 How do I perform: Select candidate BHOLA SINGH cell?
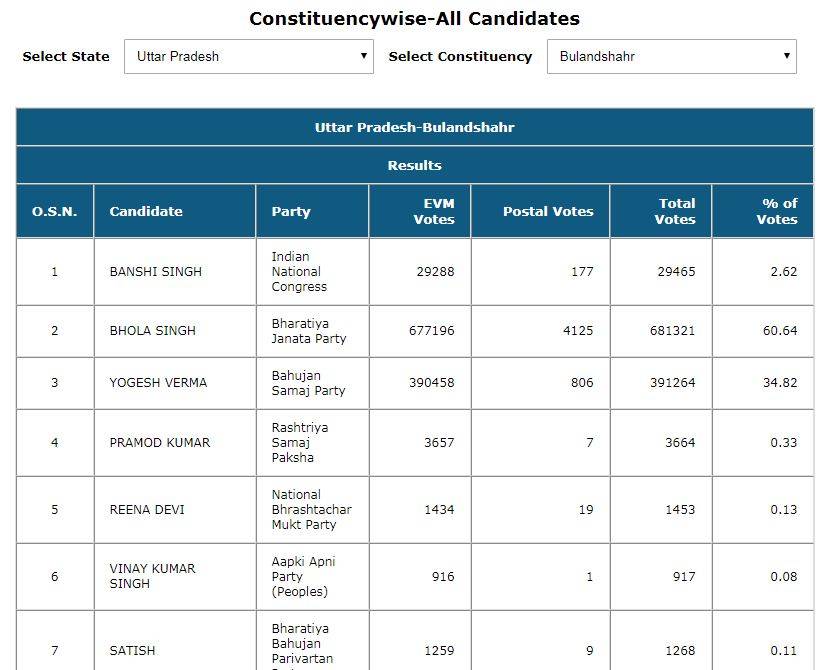(x=152, y=330)
